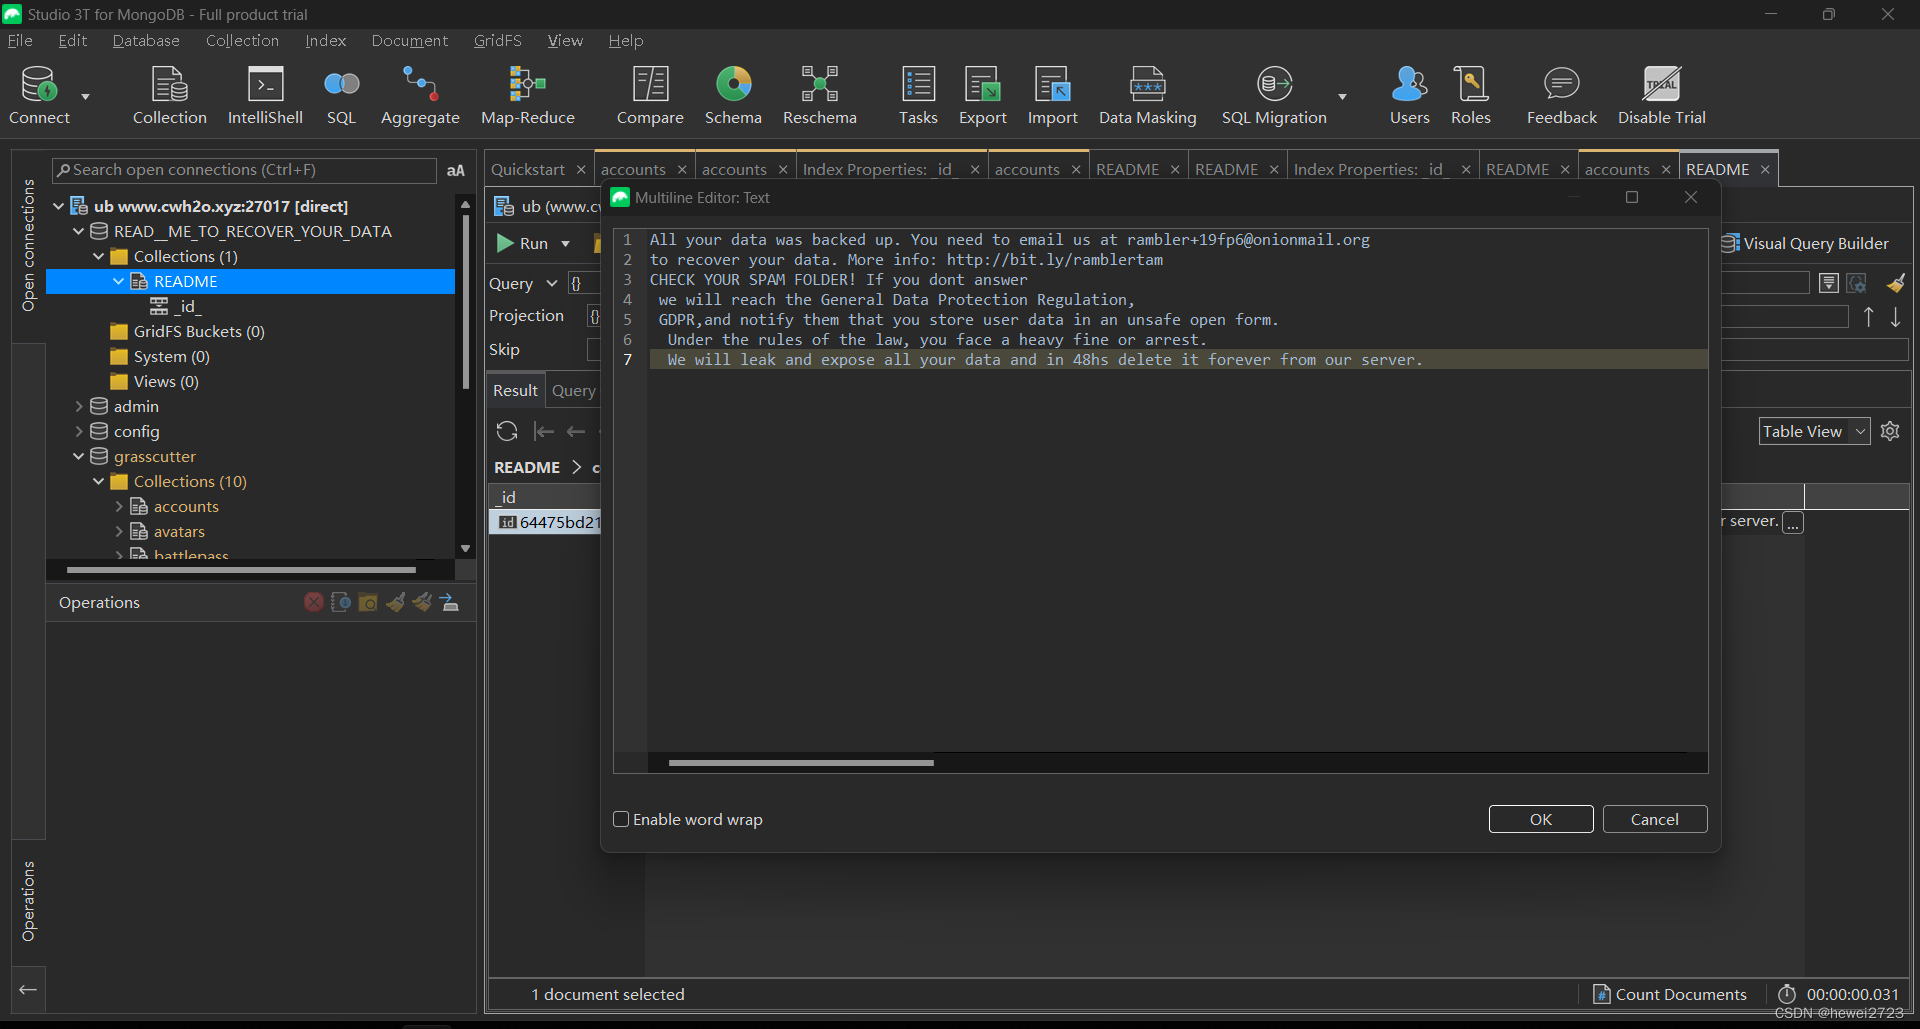The width and height of the screenshot is (1920, 1029).
Task: Click the Count Documents icon
Action: click(1602, 994)
